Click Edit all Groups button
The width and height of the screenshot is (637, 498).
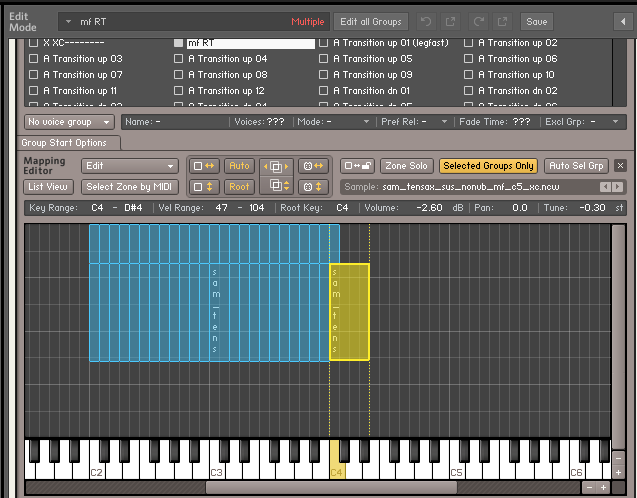pyautogui.click(x=370, y=22)
